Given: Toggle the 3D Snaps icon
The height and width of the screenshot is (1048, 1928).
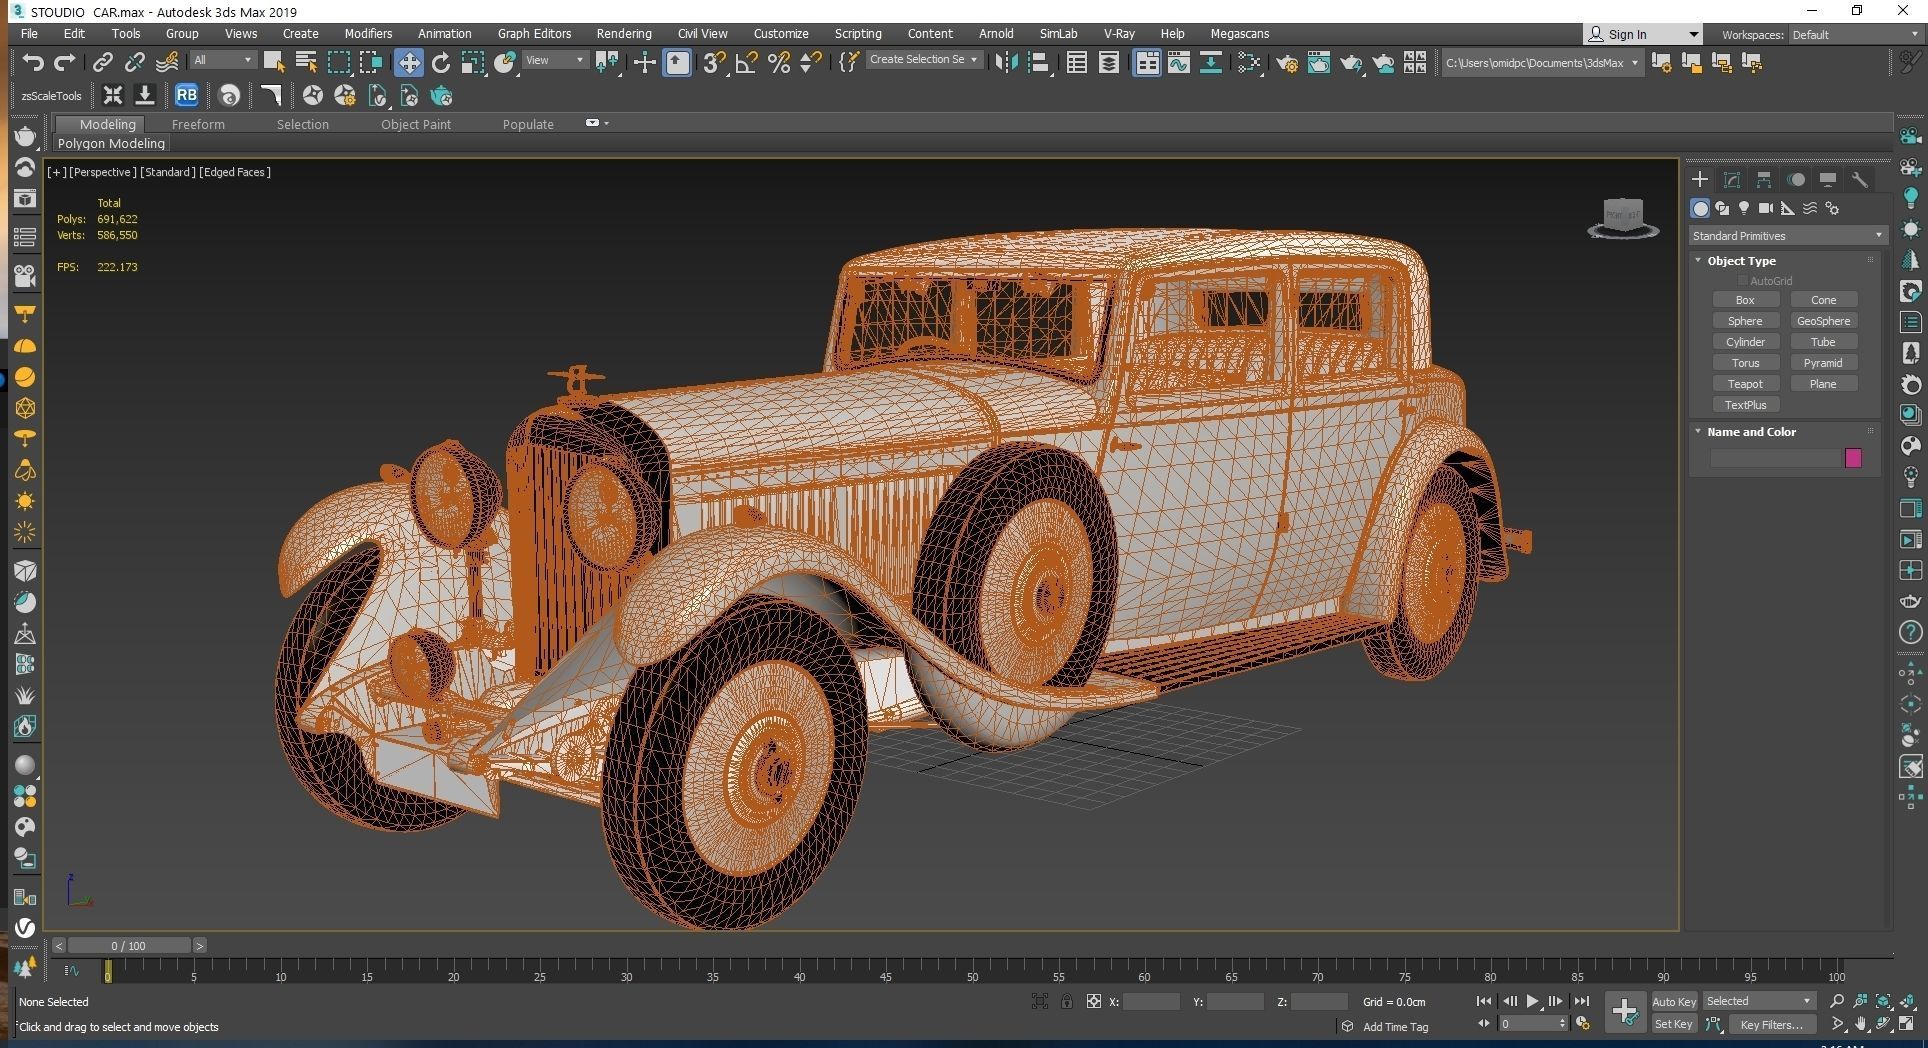Looking at the screenshot, I should click(714, 63).
